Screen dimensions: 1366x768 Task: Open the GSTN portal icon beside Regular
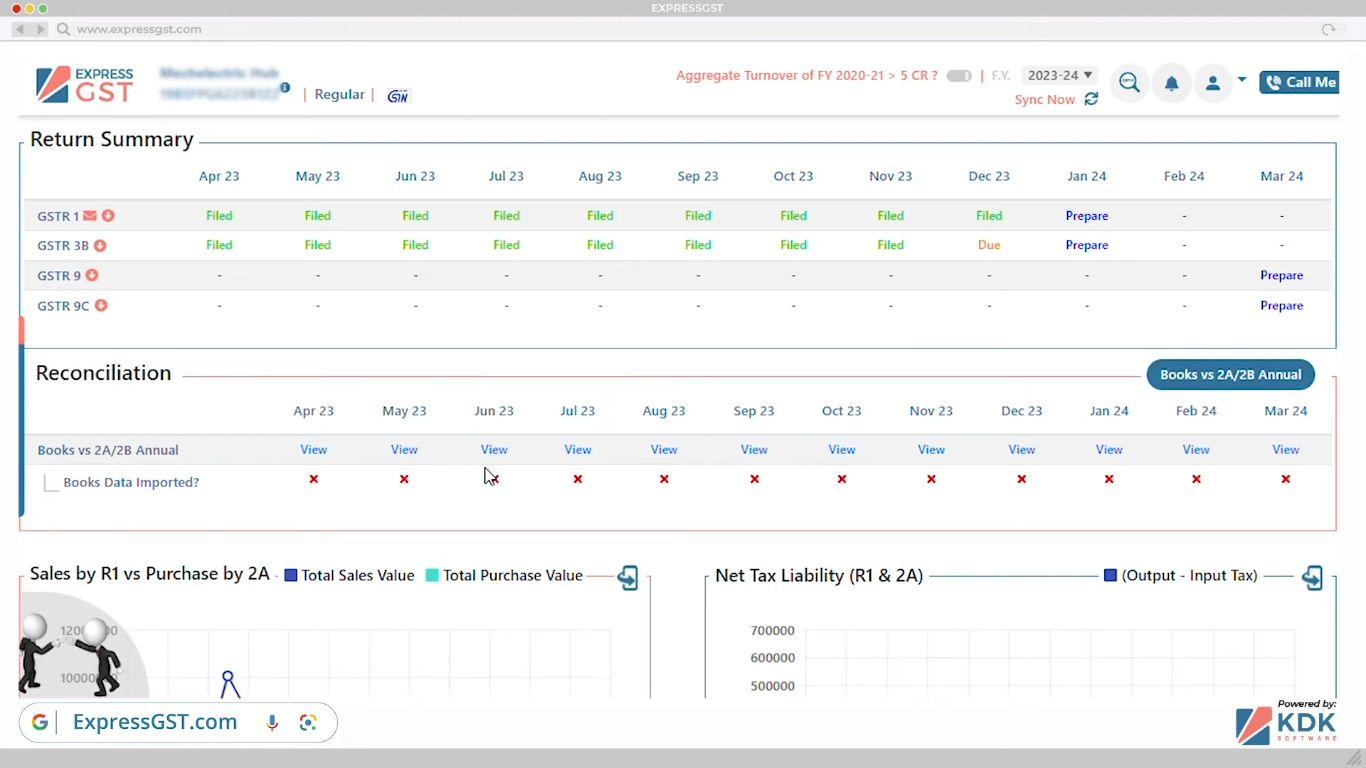coord(398,95)
